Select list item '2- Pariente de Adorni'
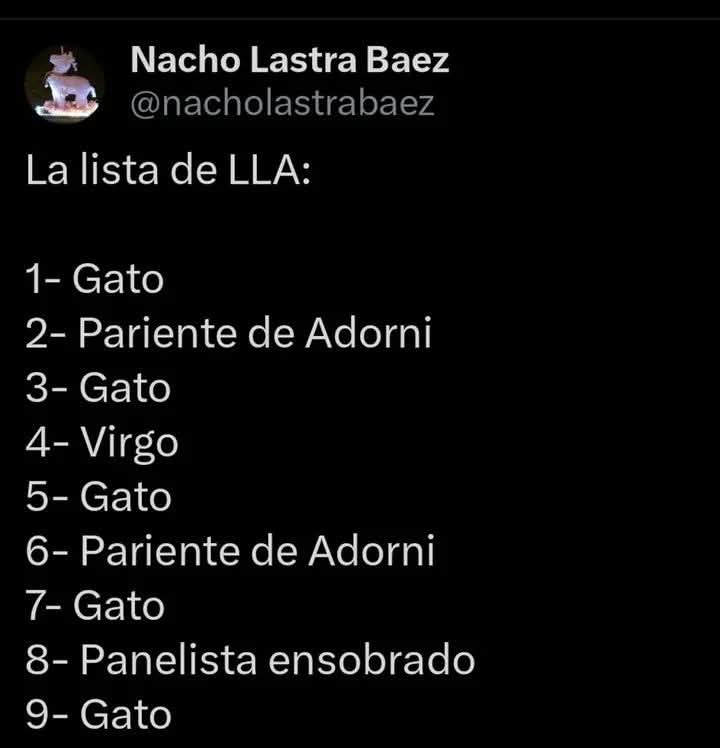The image size is (720, 748). click(229, 333)
